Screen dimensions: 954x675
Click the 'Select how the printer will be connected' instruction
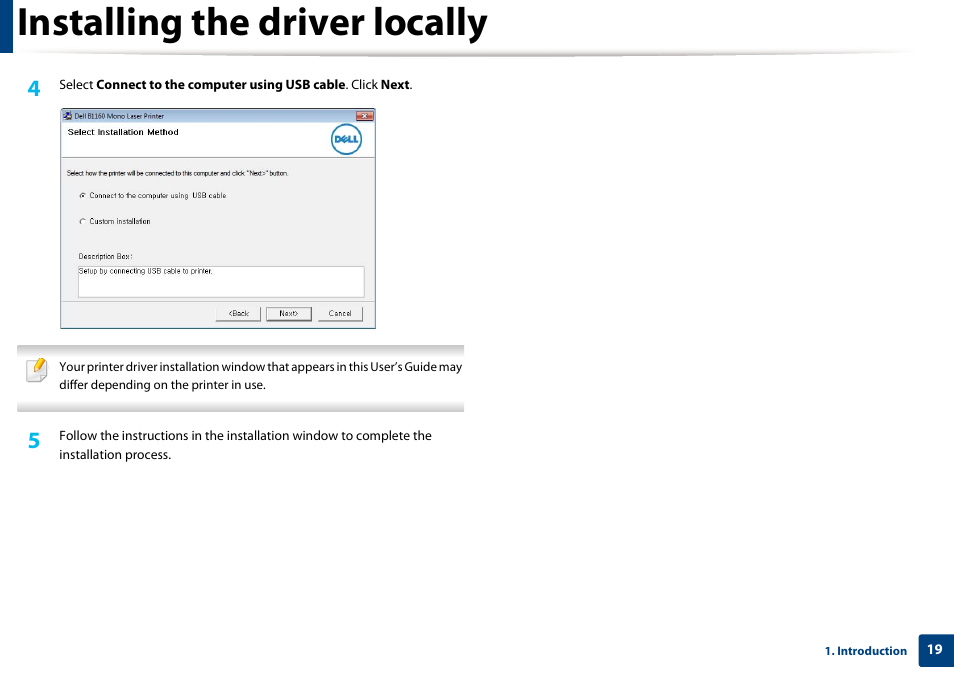coord(177,173)
